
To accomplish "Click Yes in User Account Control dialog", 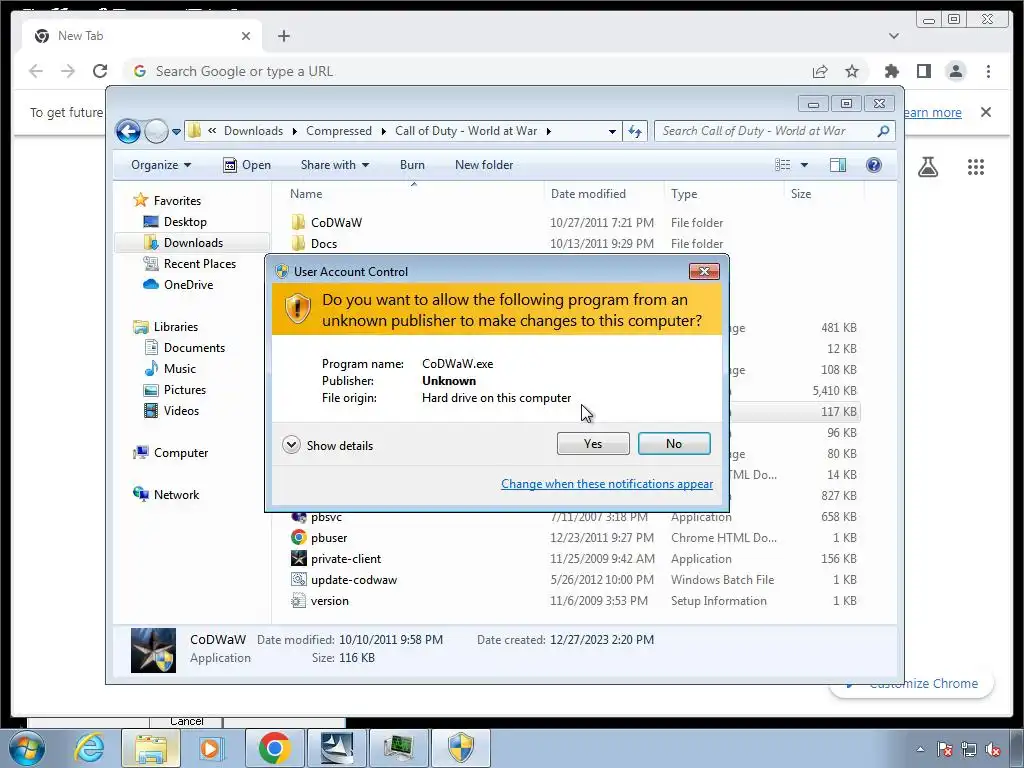I will 593,443.
